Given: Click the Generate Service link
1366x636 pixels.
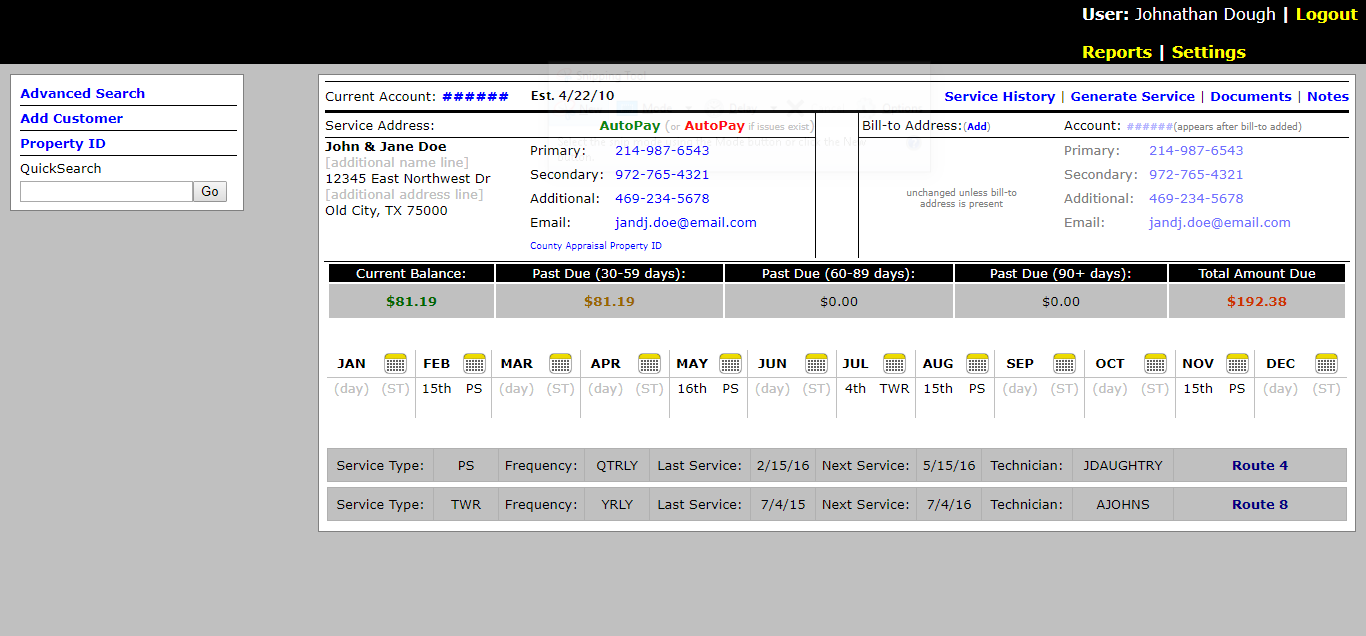Looking at the screenshot, I should (1132, 96).
